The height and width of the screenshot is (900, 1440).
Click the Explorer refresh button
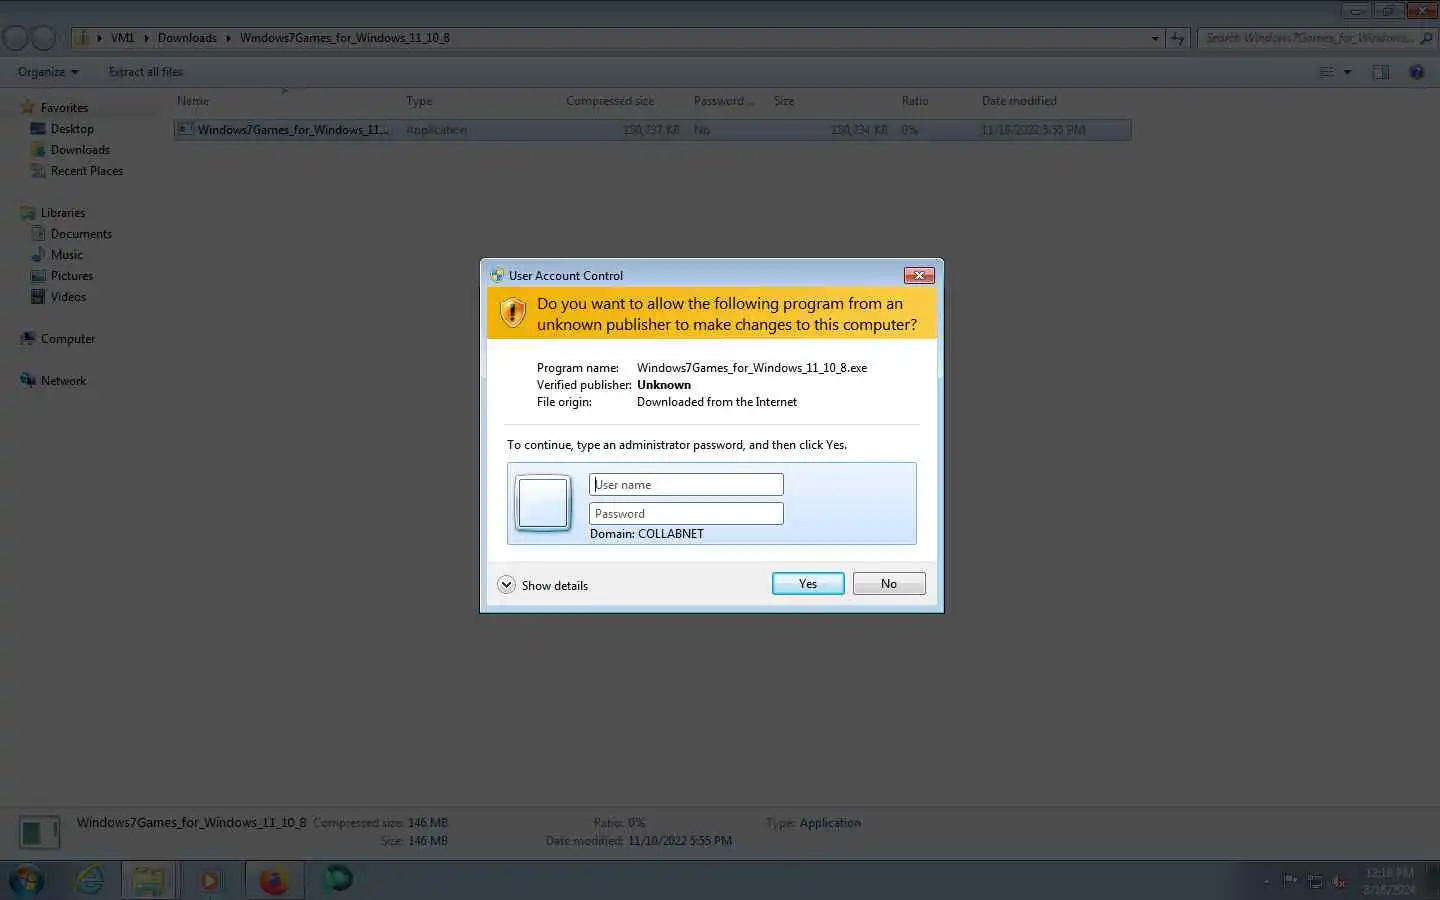1177,38
